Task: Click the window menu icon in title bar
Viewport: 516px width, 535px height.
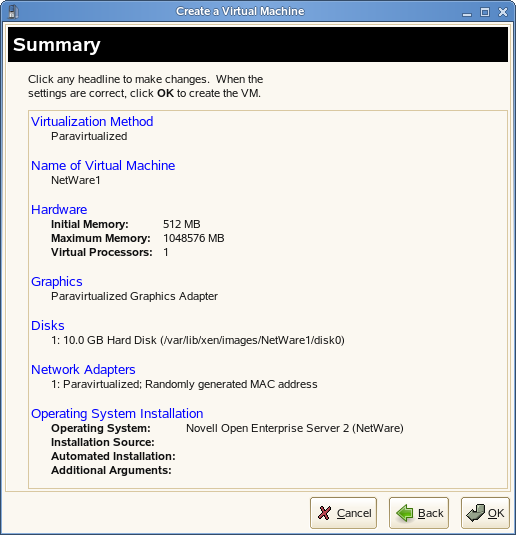Action: coord(13,12)
